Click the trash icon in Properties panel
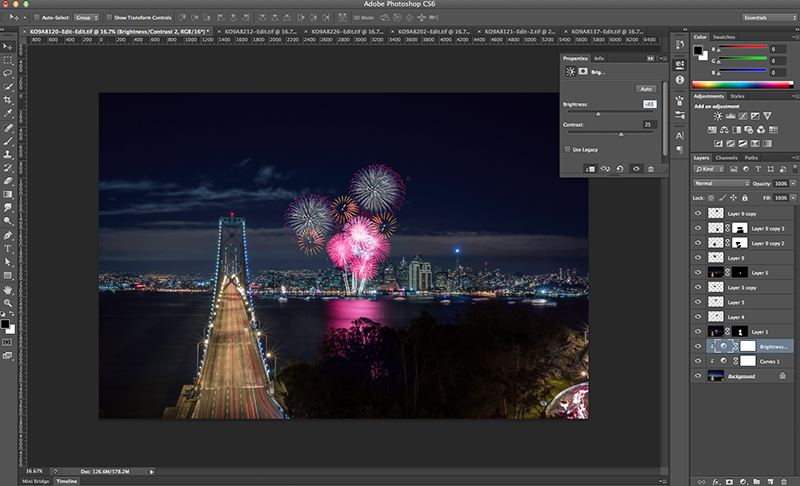This screenshot has height=486, width=800. tap(650, 169)
